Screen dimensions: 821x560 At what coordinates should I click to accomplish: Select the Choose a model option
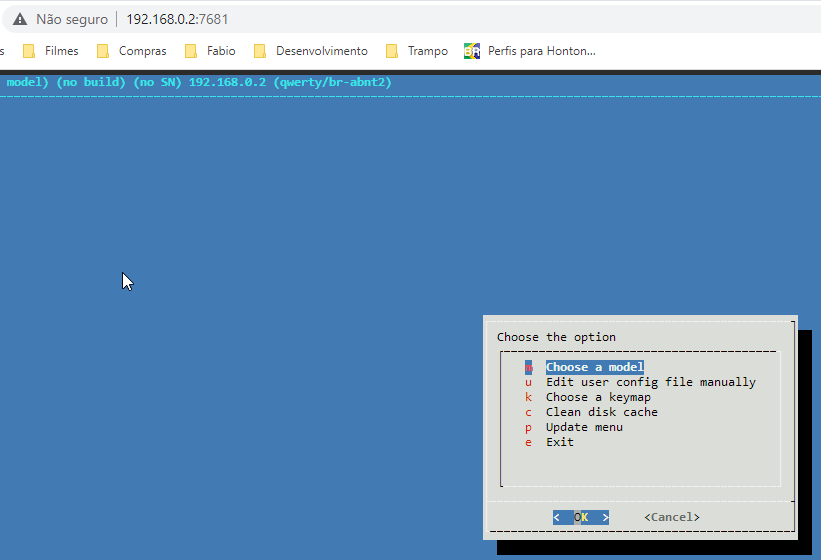click(x=594, y=367)
